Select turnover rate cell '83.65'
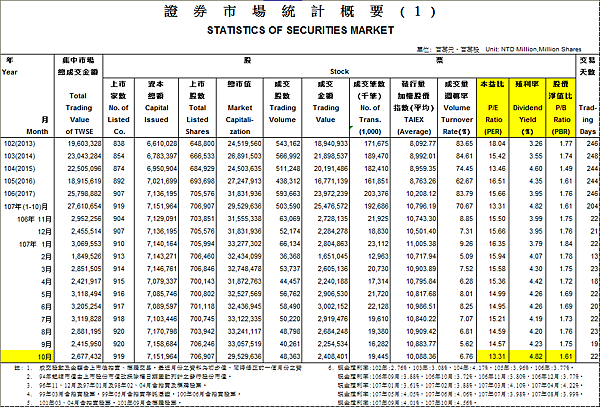 point(464,143)
